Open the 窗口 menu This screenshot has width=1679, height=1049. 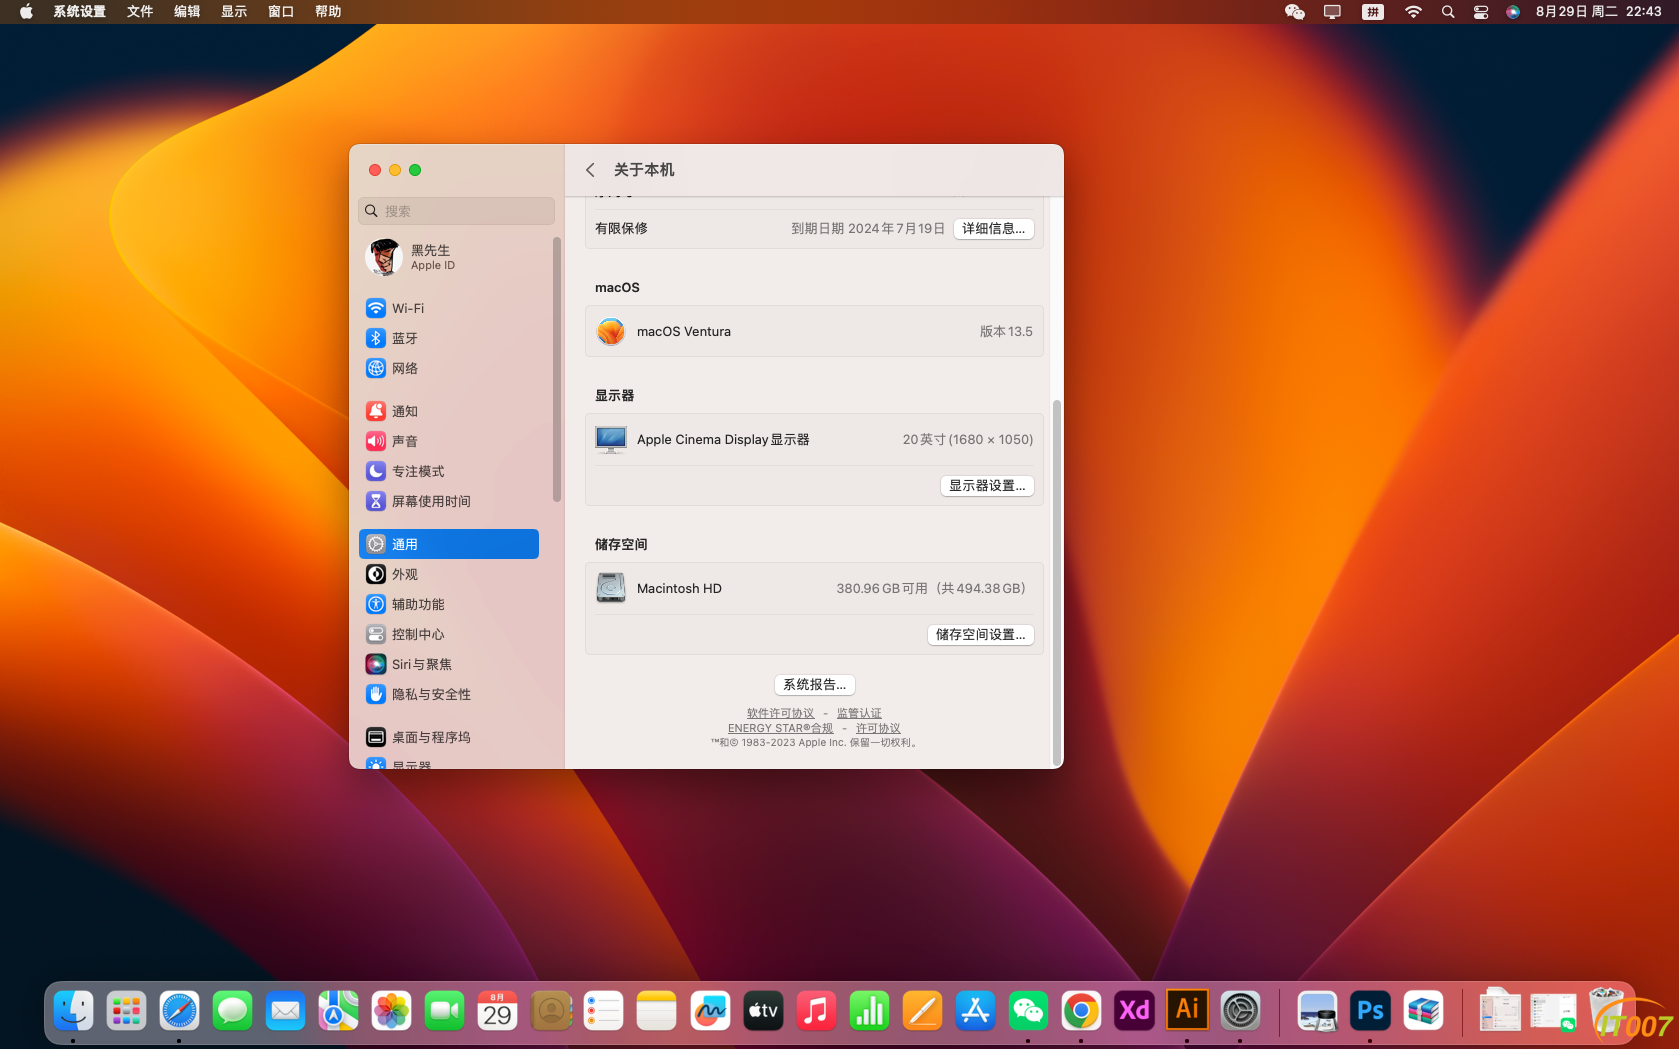281,12
